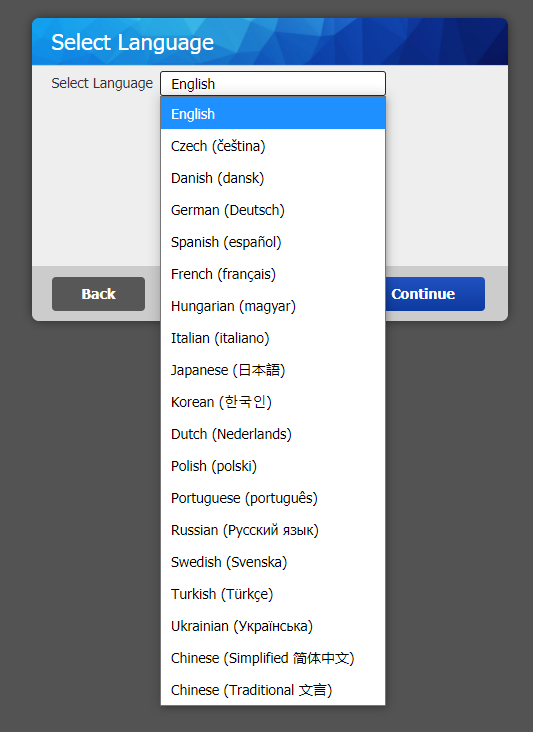533x732 pixels.
Task: Select Chinese Simplified option
Action: click(x=273, y=658)
